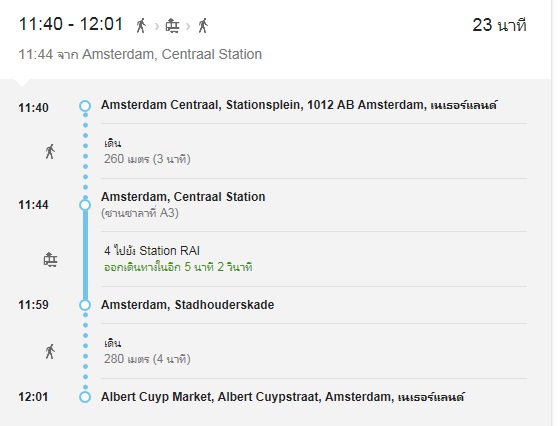Select the 12:01 Albert Cuyp Market stop marker
This screenshot has height=426, width=560.
click(x=85, y=397)
